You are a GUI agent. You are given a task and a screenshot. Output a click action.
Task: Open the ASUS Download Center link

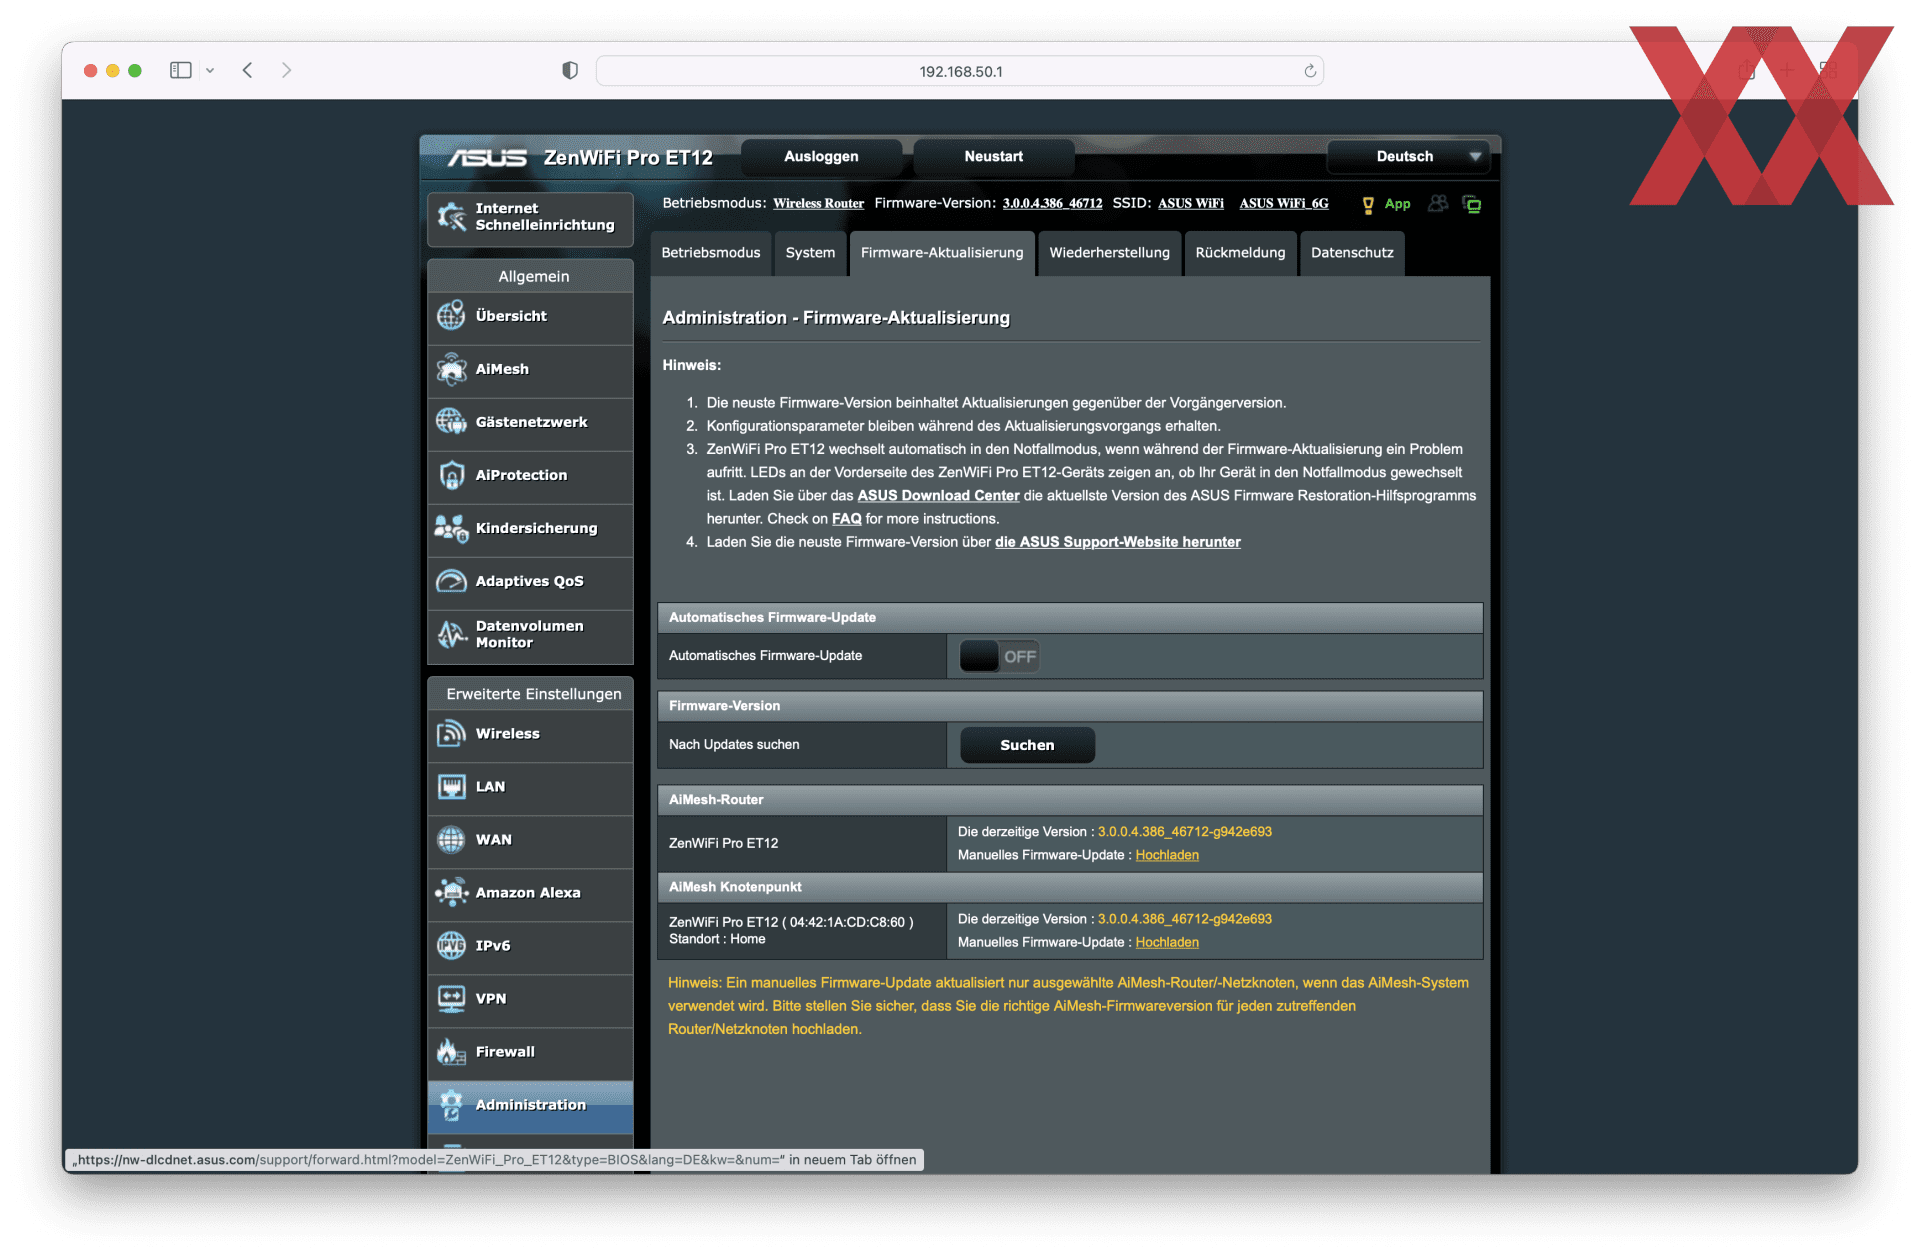pyautogui.click(x=938, y=496)
